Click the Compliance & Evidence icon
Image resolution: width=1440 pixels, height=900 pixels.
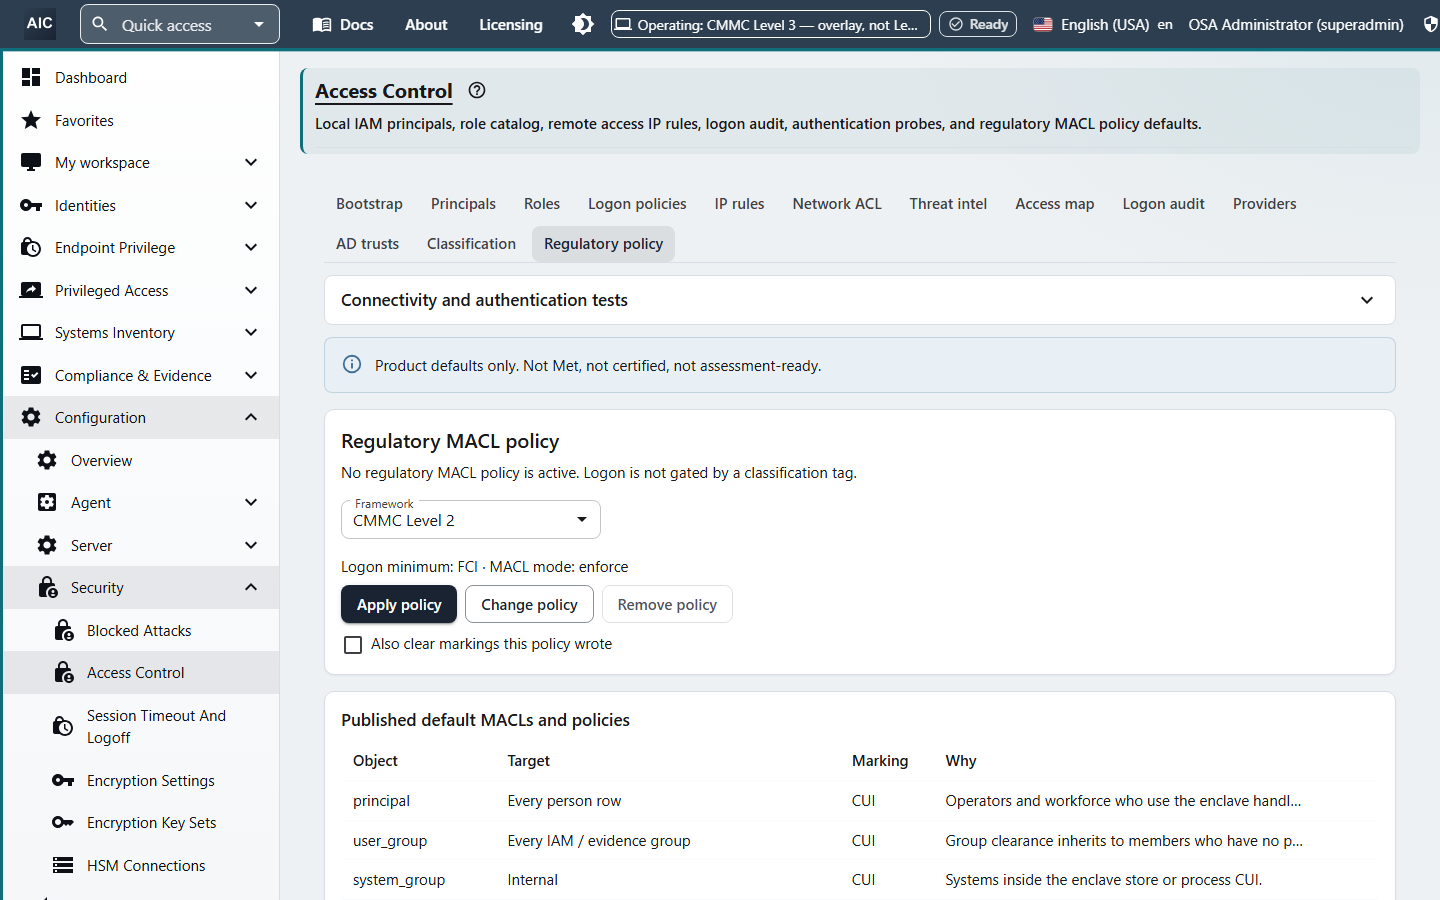tap(31, 375)
